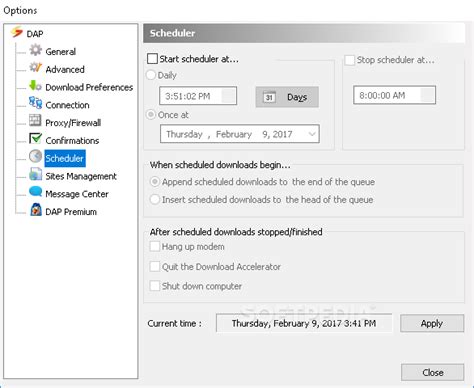Select the Scheduler tree item

65,158
